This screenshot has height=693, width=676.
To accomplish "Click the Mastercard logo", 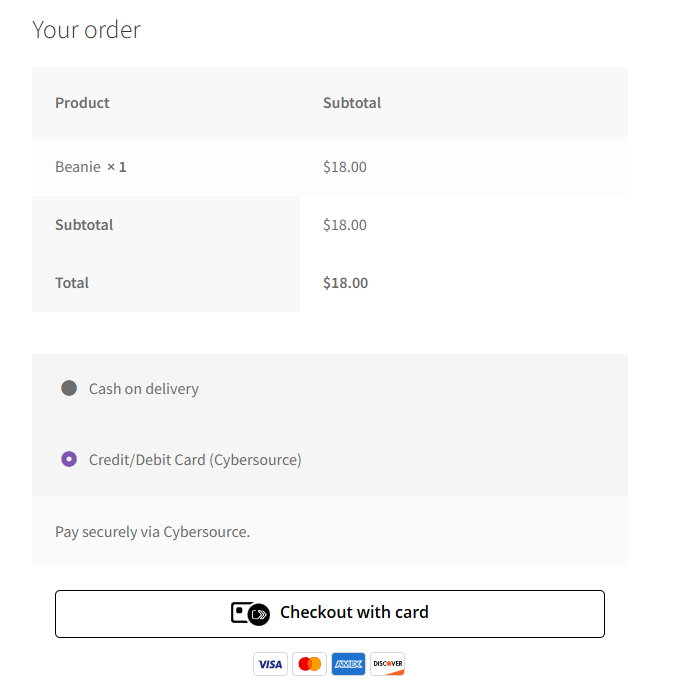I will (x=310, y=664).
